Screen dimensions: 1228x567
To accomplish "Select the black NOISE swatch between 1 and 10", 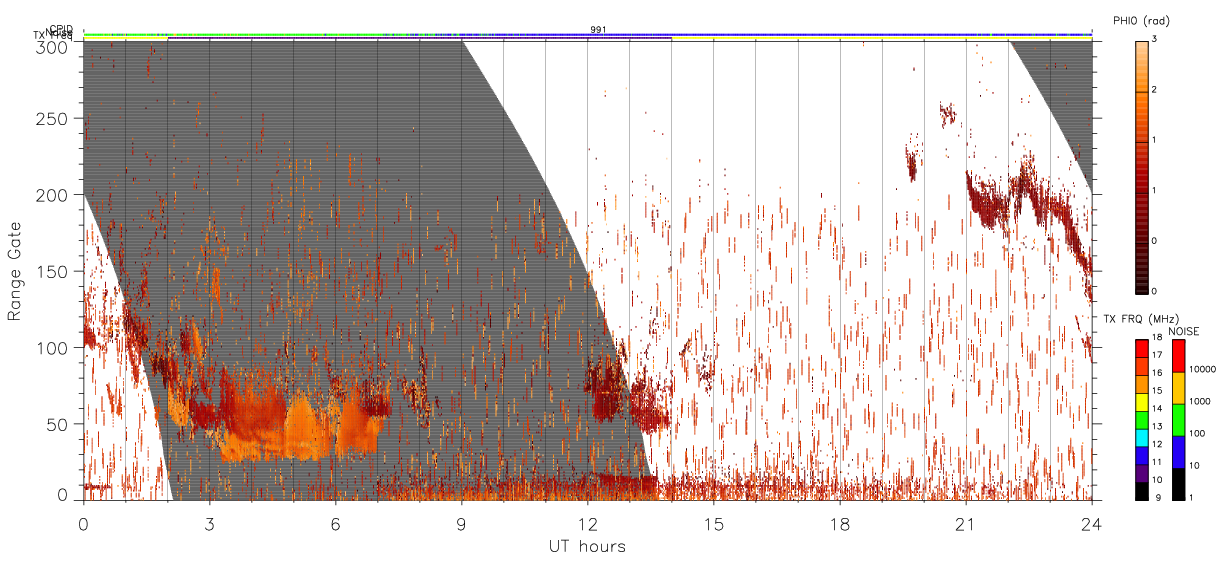I will 1178,484.
